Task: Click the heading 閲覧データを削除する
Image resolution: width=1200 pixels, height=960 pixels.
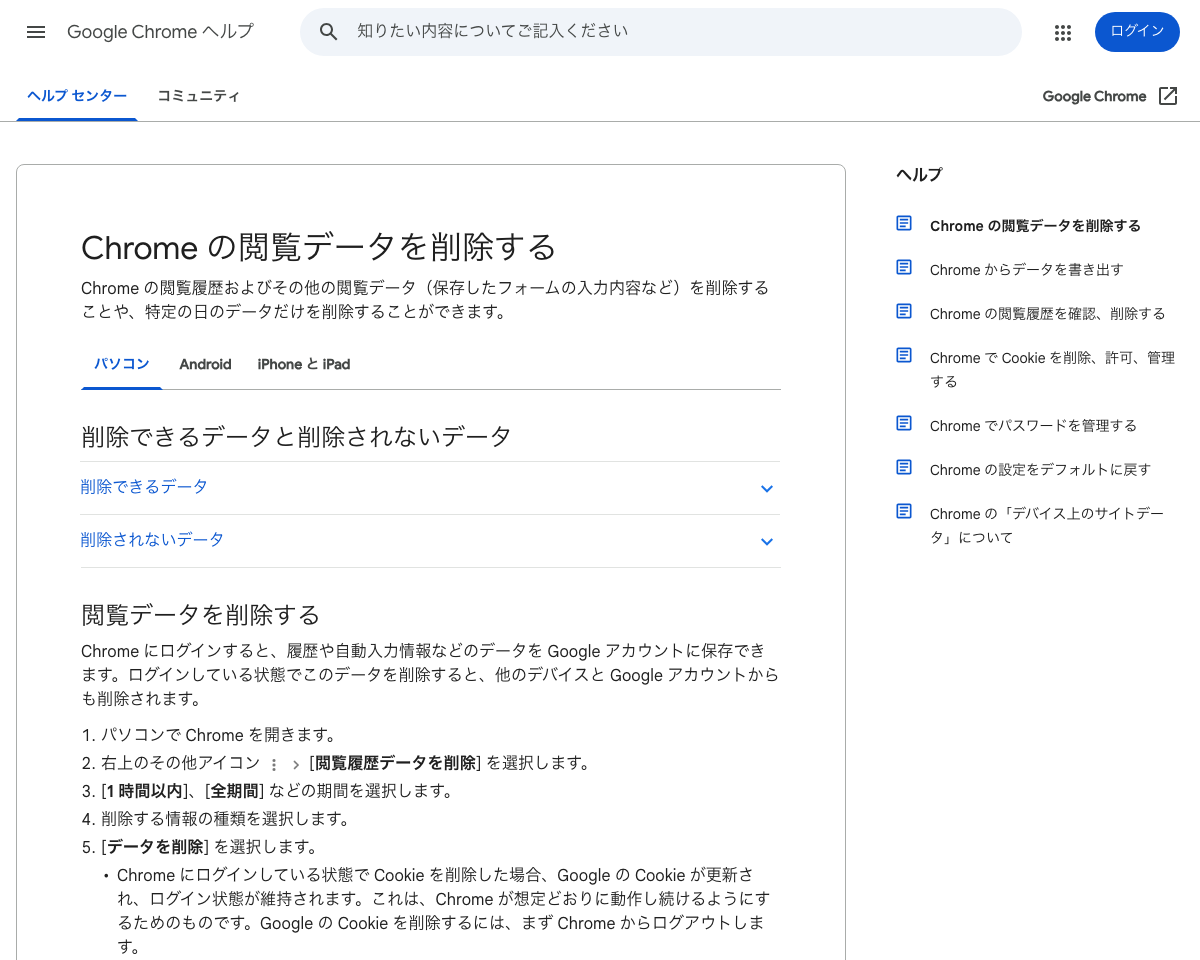Action: click(200, 614)
